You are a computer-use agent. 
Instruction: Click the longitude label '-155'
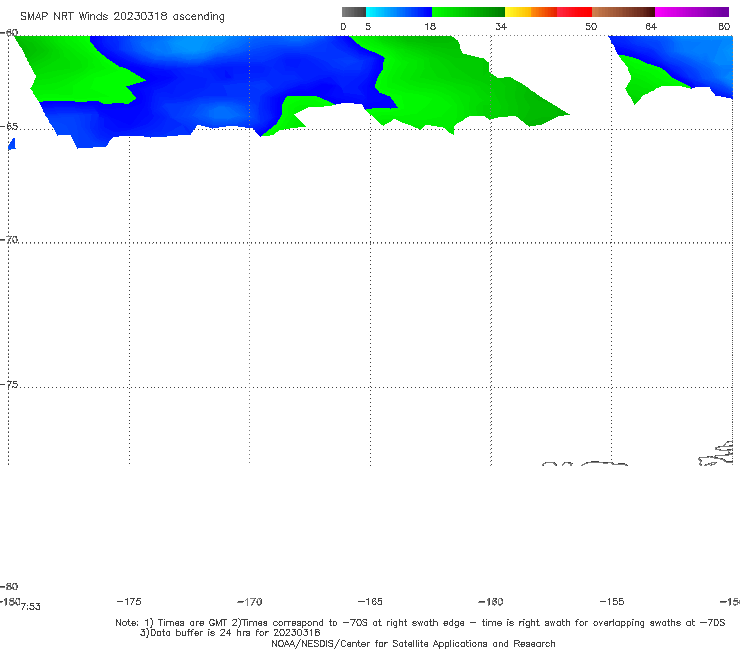tap(612, 602)
